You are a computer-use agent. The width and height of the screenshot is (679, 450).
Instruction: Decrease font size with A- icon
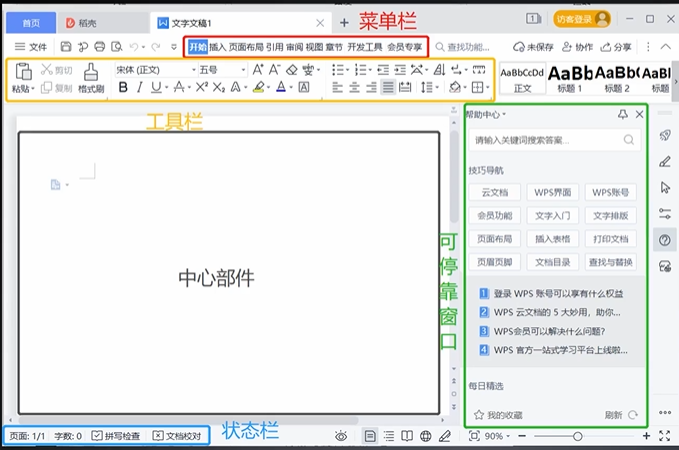click(x=275, y=69)
